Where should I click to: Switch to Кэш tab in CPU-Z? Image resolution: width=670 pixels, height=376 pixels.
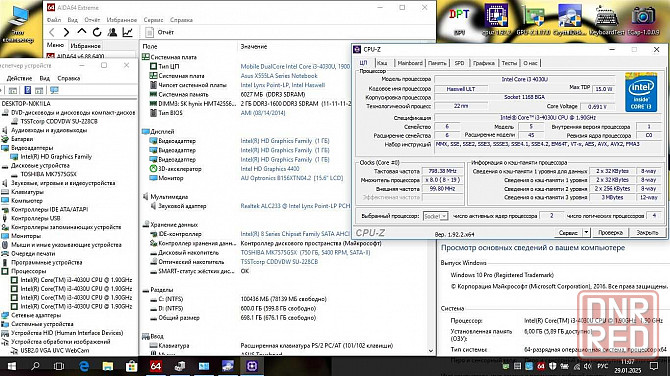(382, 63)
